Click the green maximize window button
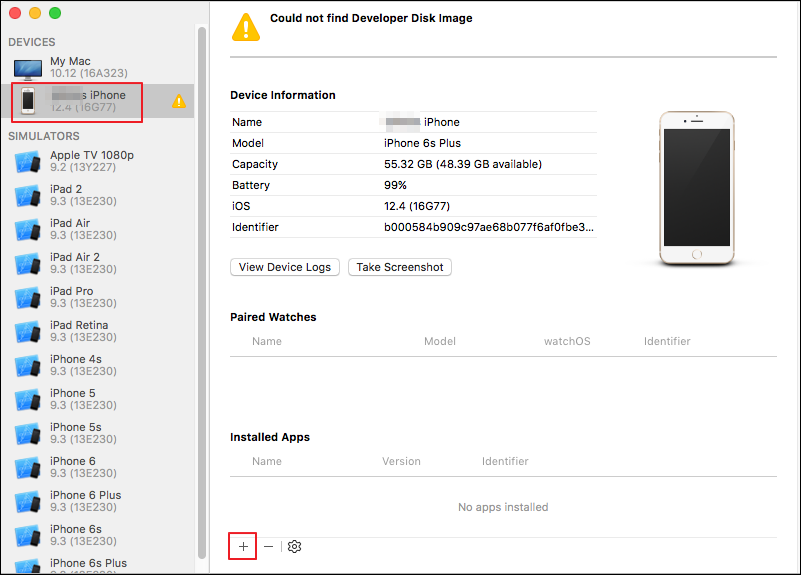This screenshot has width=801, height=575. click(x=55, y=13)
